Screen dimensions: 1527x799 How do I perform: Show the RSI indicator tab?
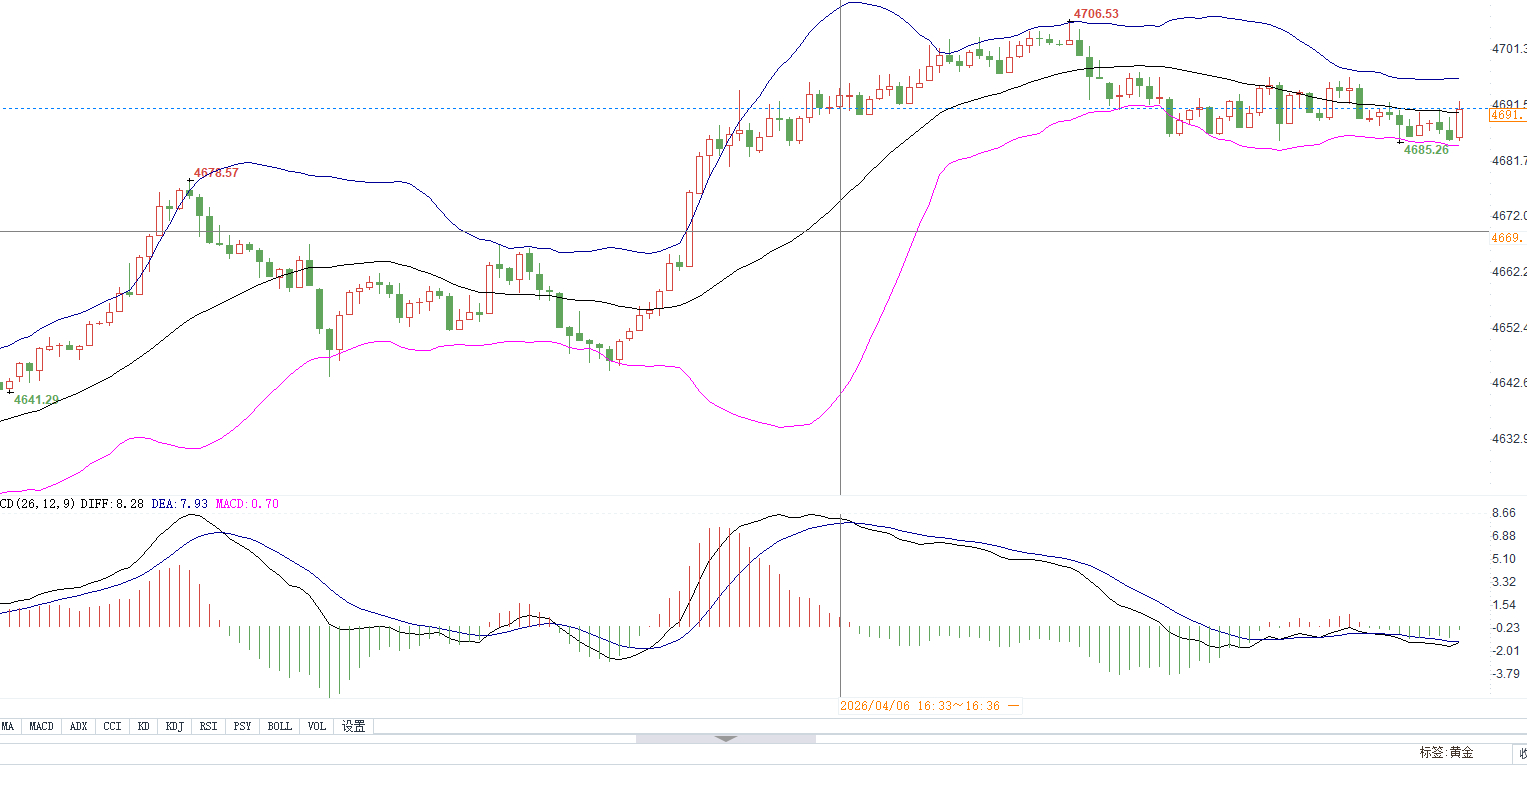coord(208,726)
